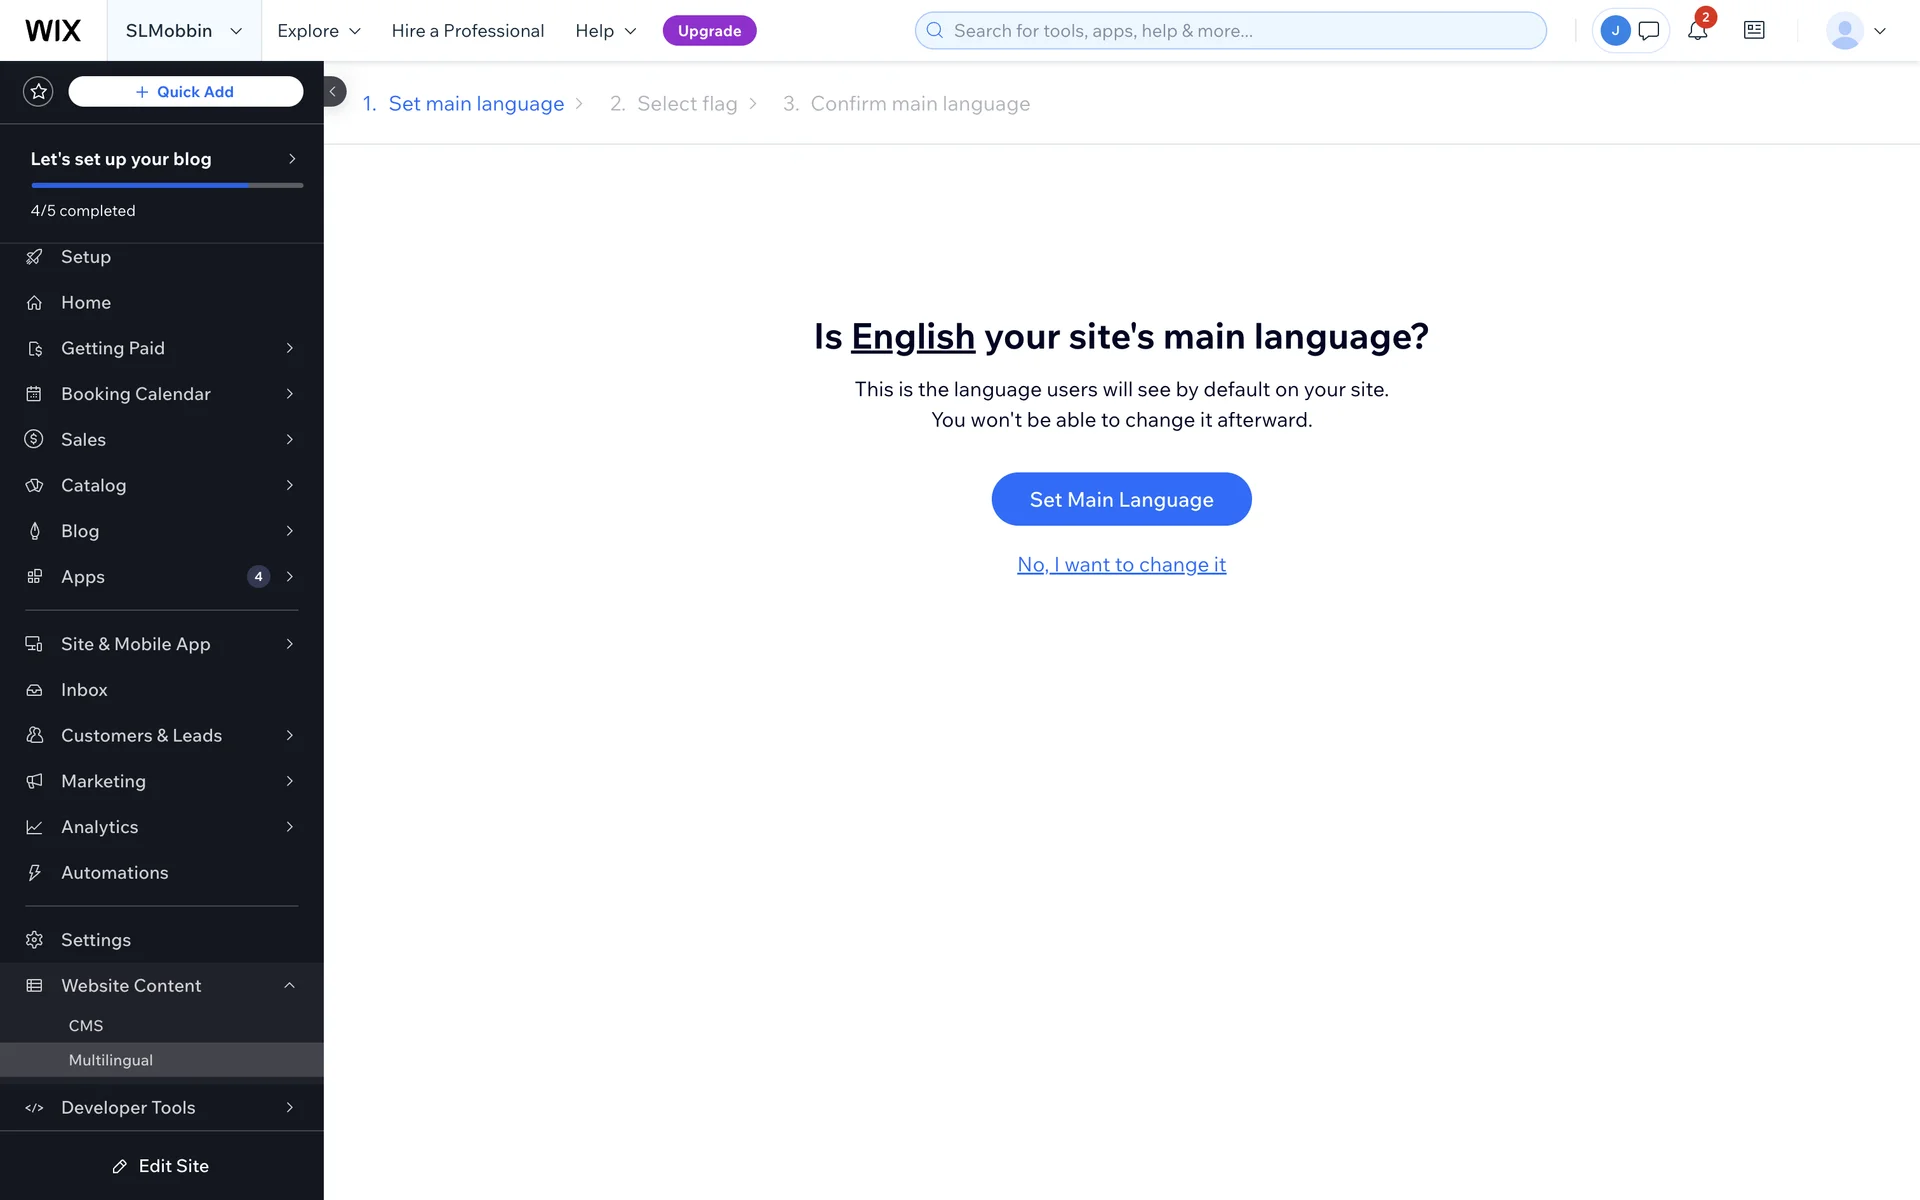1920x1200 pixels.
Task: Open Inbox from sidebar
Action: click(84, 690)
